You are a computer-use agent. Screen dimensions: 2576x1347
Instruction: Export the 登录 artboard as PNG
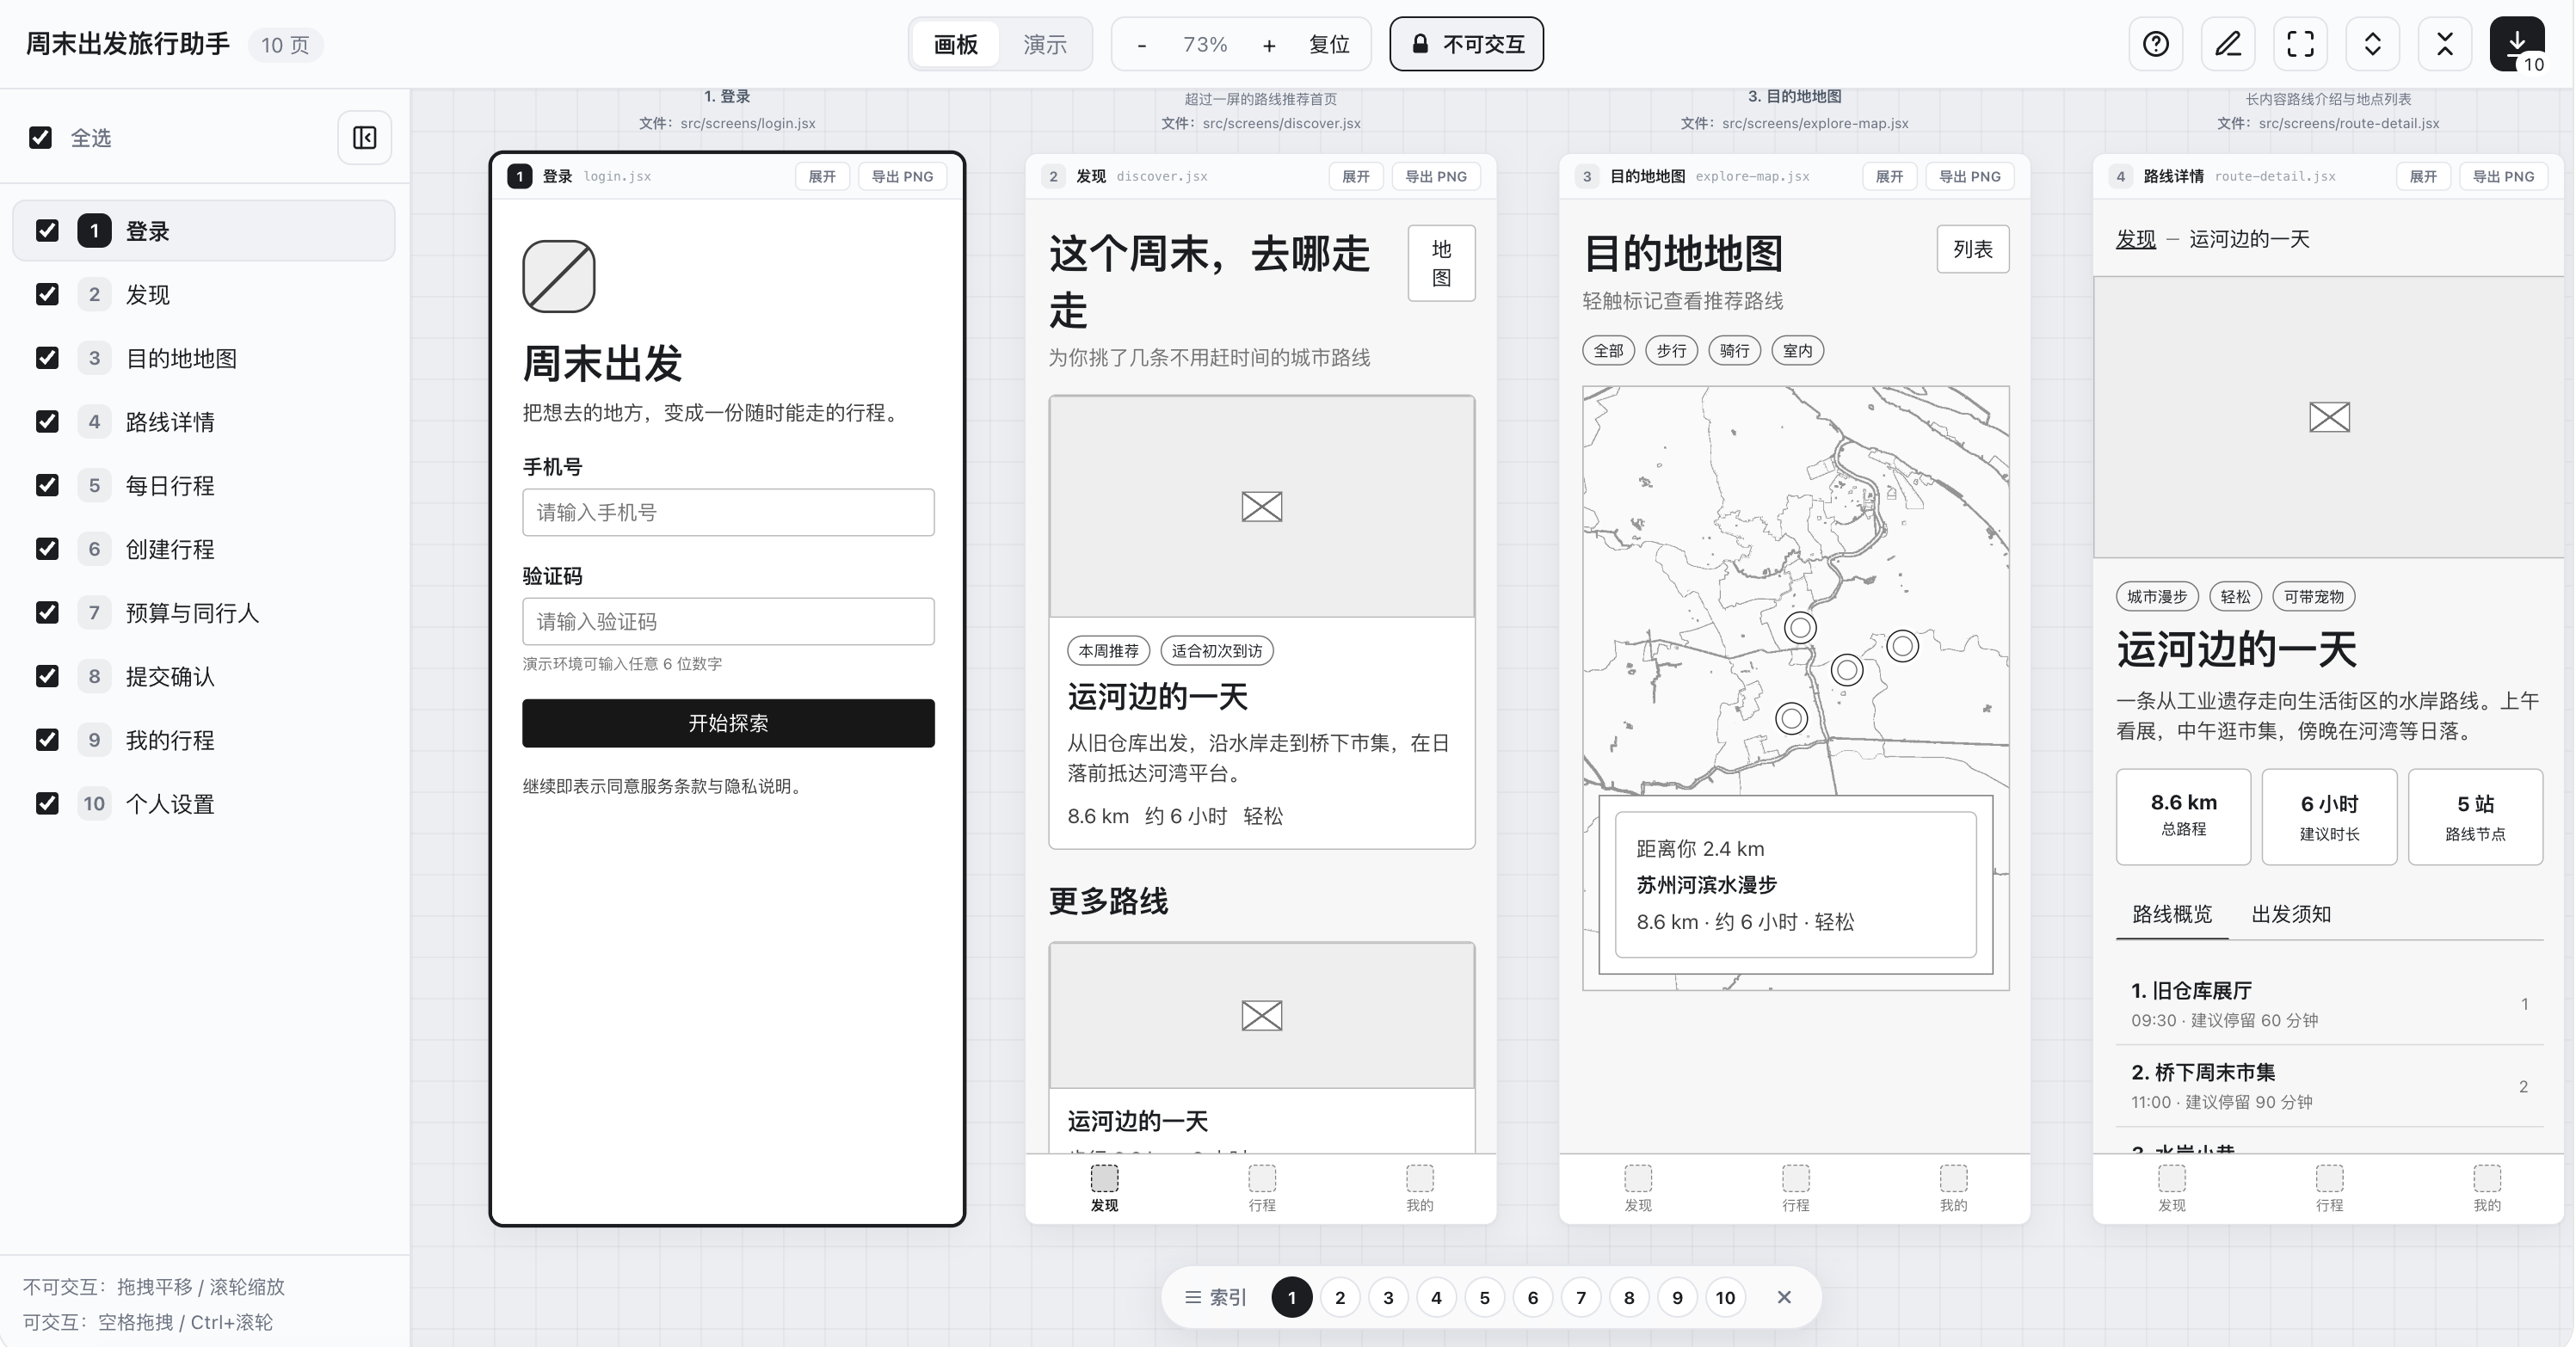tap(902, 176)
